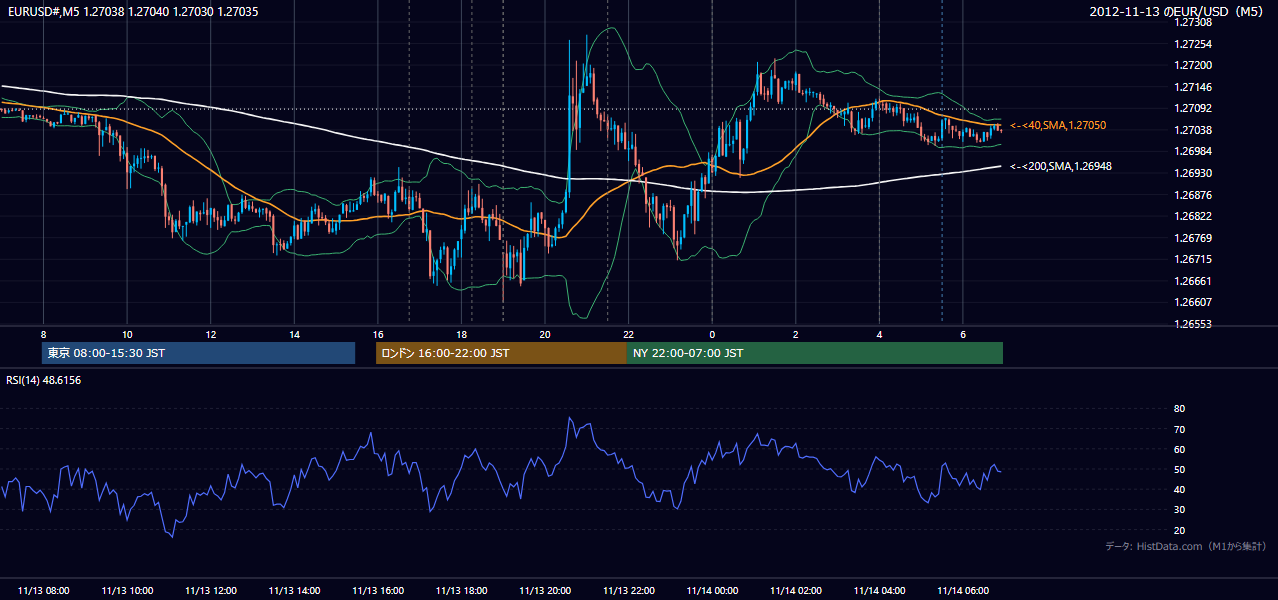
Task: Click RSI scale value 50
Action: [1179, 469]
